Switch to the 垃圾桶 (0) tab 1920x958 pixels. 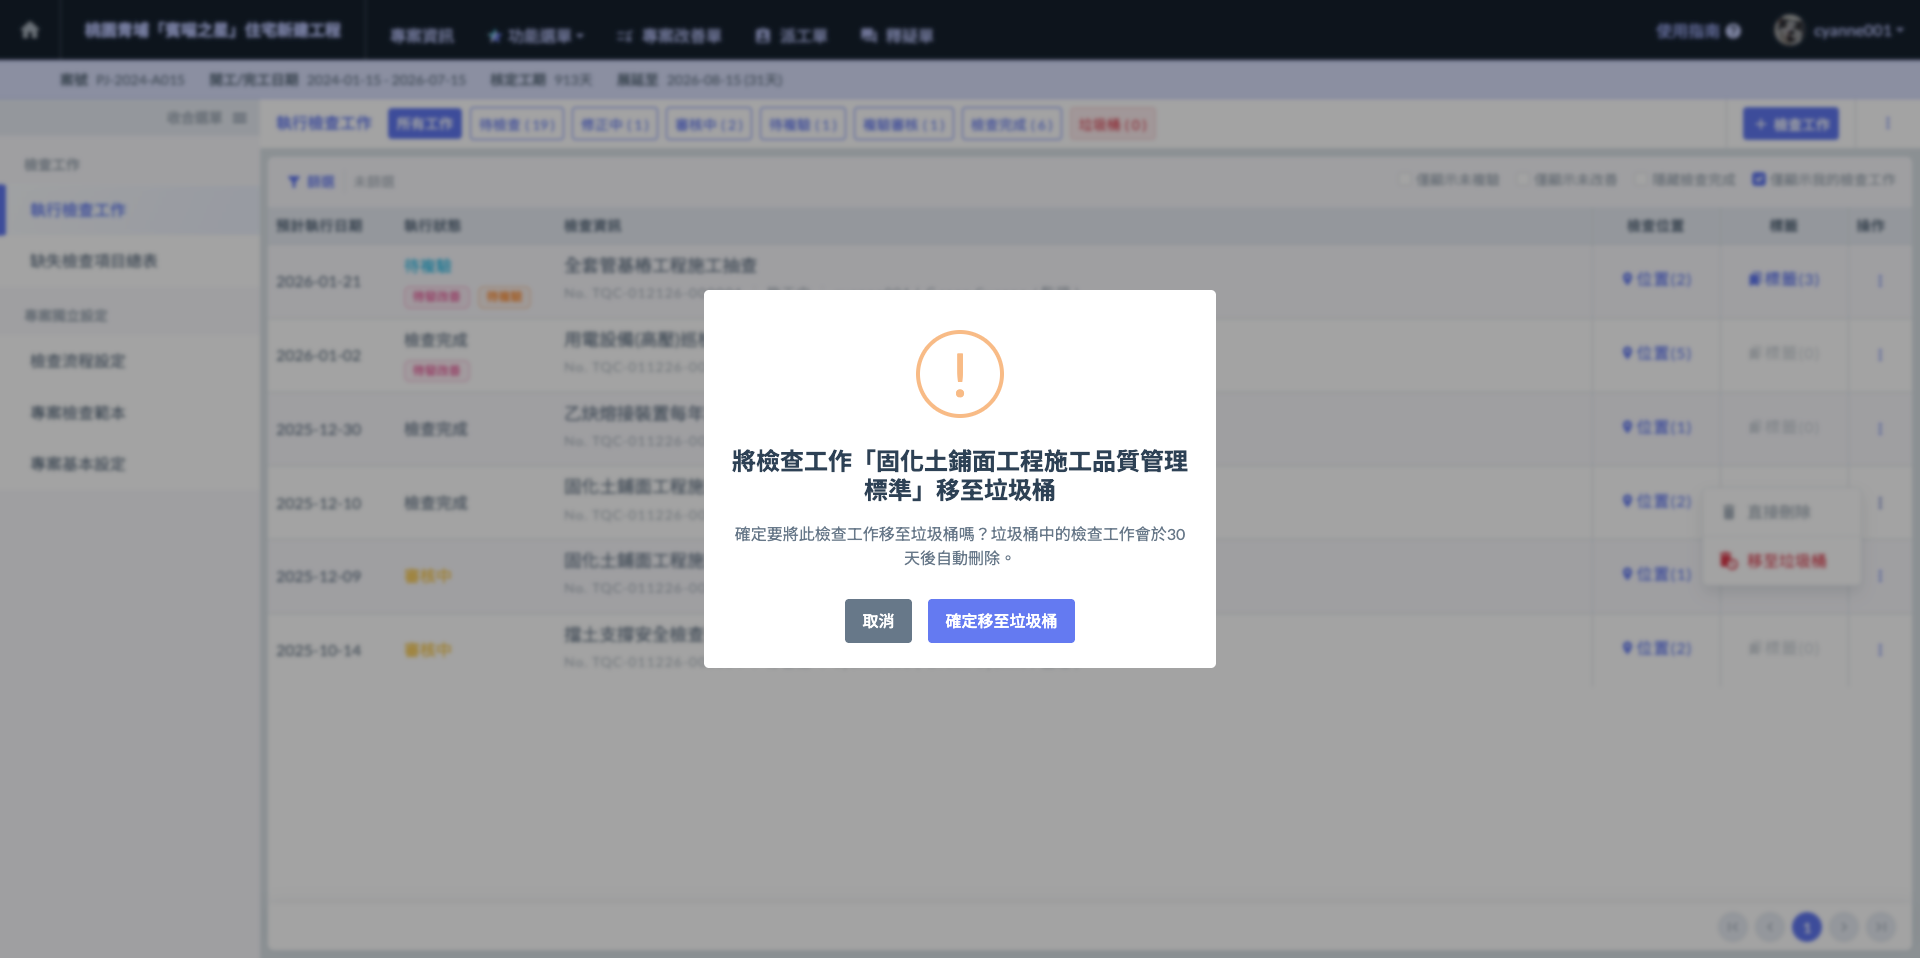point(1112,124)
